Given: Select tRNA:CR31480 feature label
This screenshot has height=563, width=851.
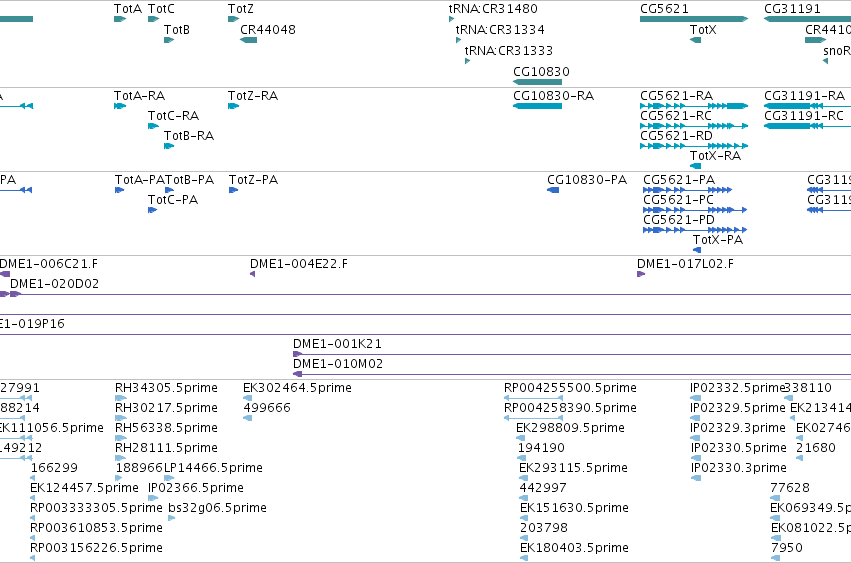Looking at the screenshot, I should 493,9.
